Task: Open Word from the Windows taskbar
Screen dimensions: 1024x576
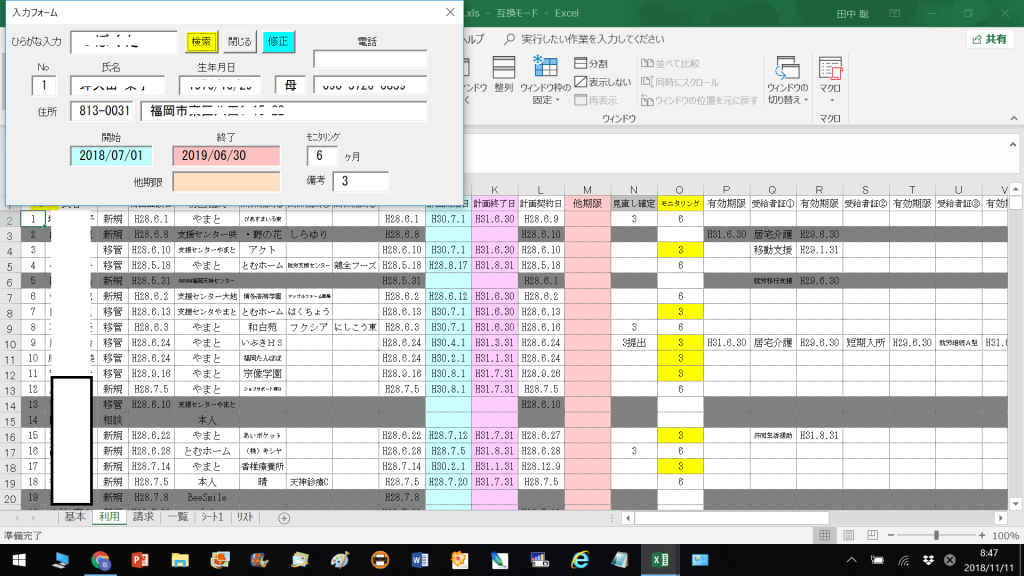Action: point(416,560)
